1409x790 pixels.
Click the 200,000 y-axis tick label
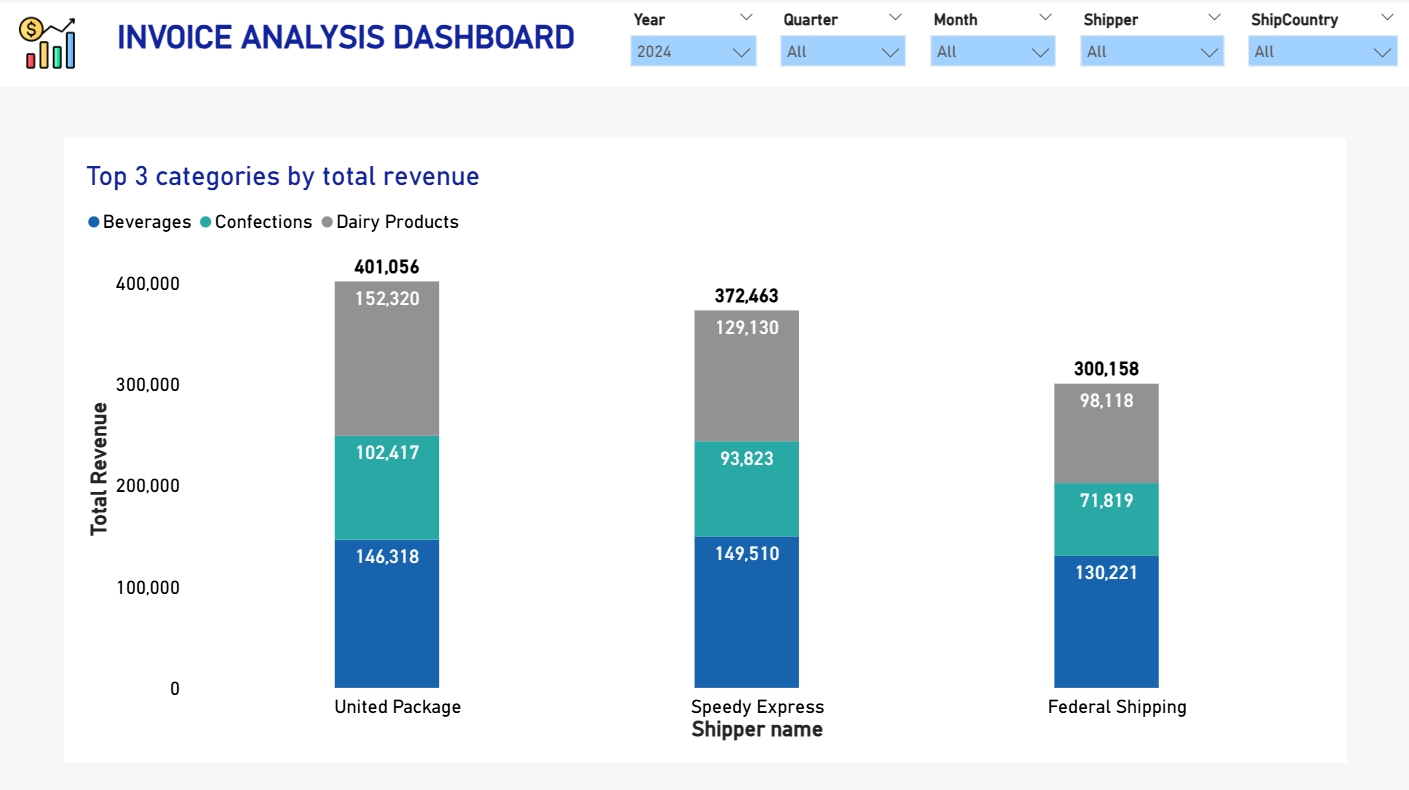(x=148, y=486)
